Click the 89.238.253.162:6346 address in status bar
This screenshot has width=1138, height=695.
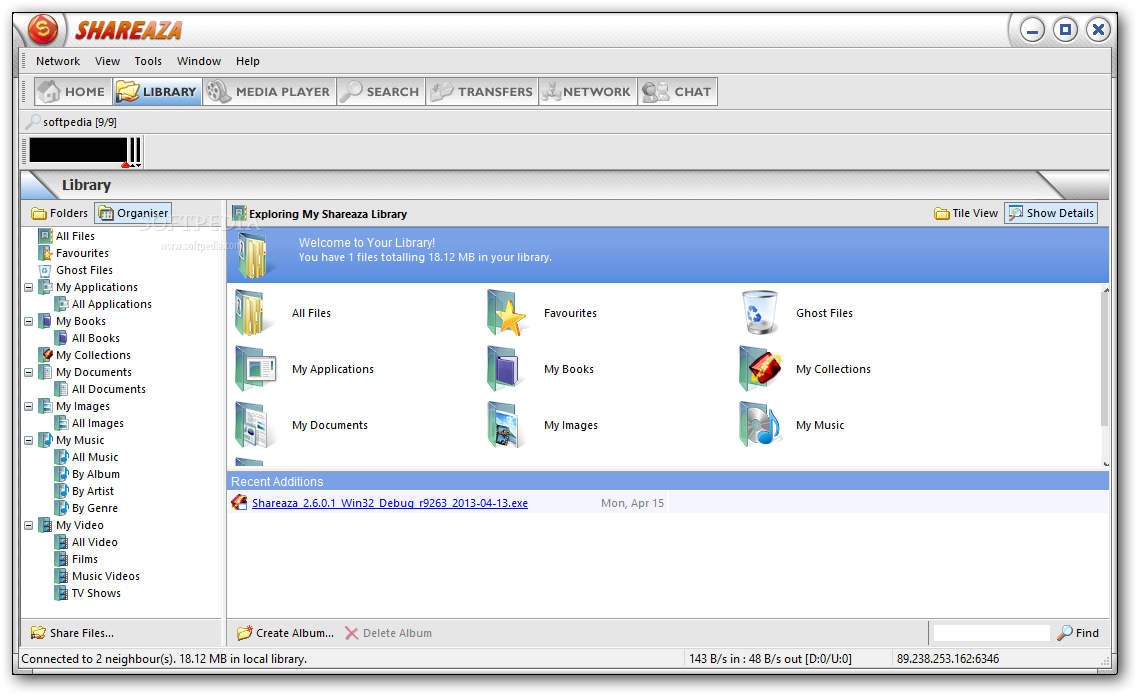[x=948, y=659]
